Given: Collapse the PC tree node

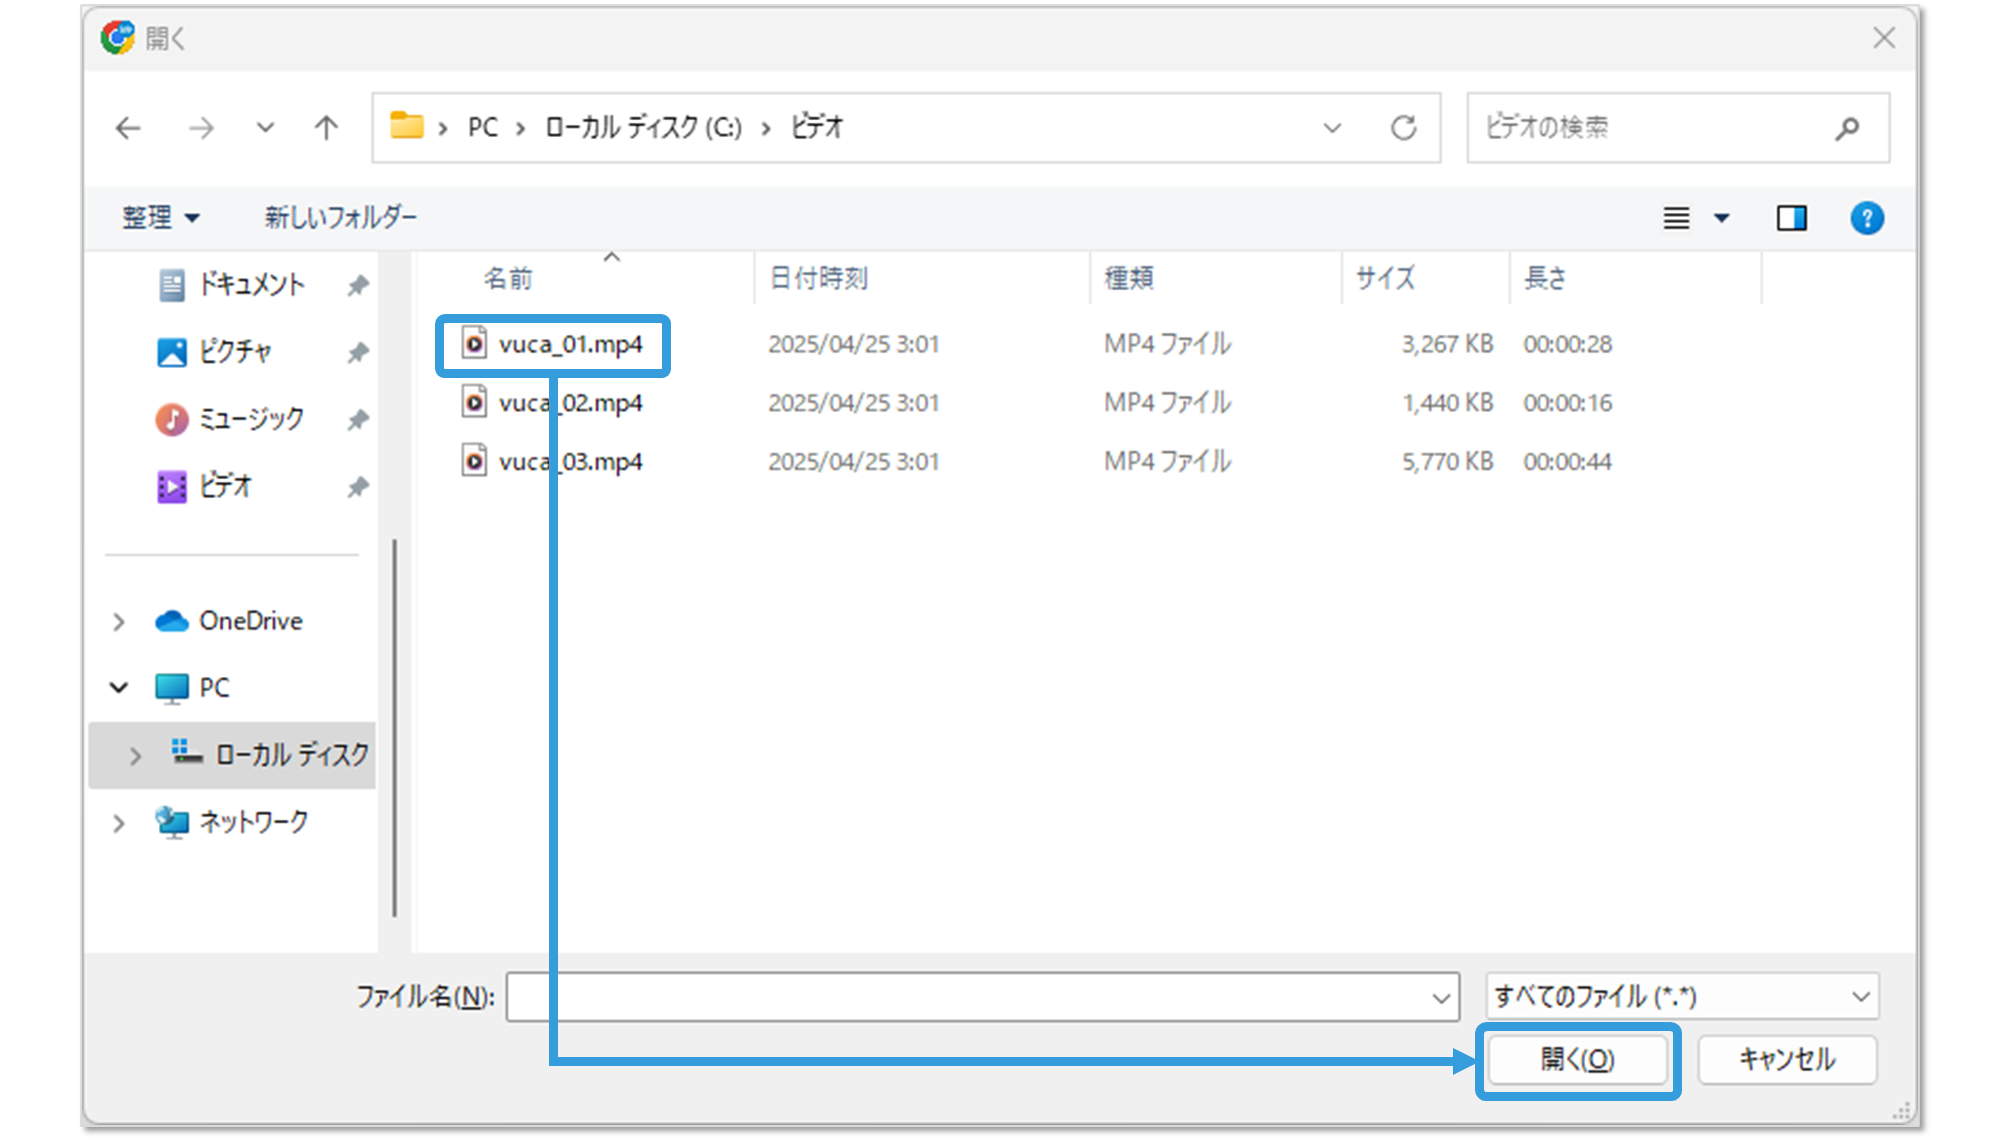Looking at the screenshot, I should [119, 688].
